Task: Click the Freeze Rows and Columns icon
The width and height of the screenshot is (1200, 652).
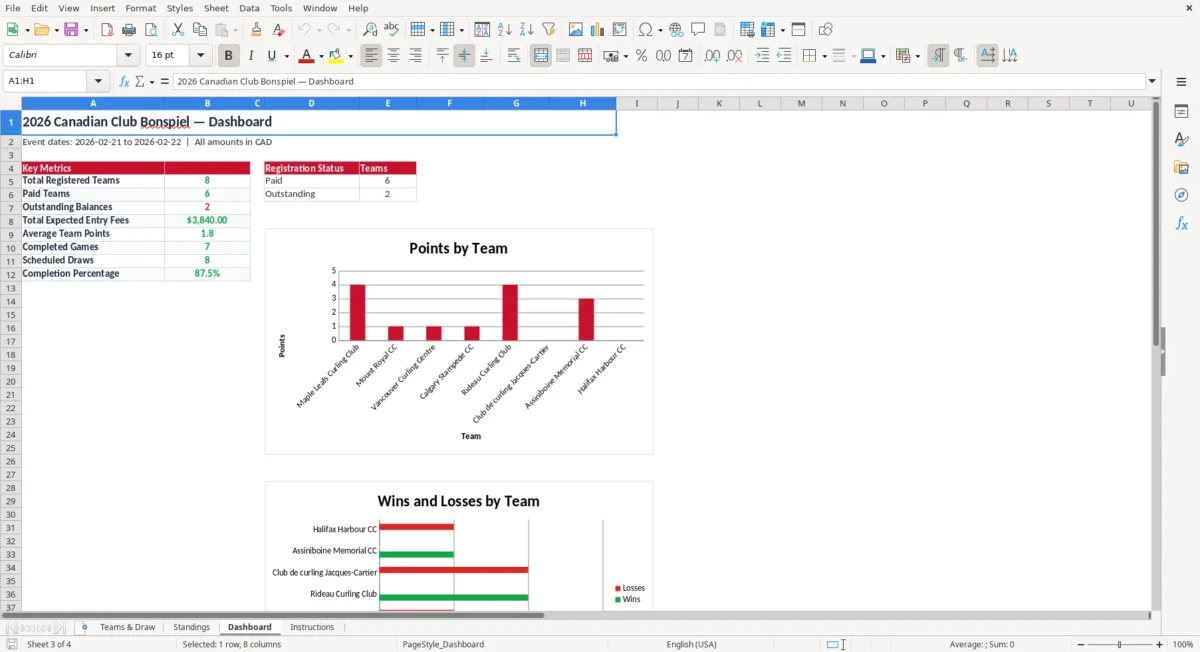Action: [x=768, y=29]
